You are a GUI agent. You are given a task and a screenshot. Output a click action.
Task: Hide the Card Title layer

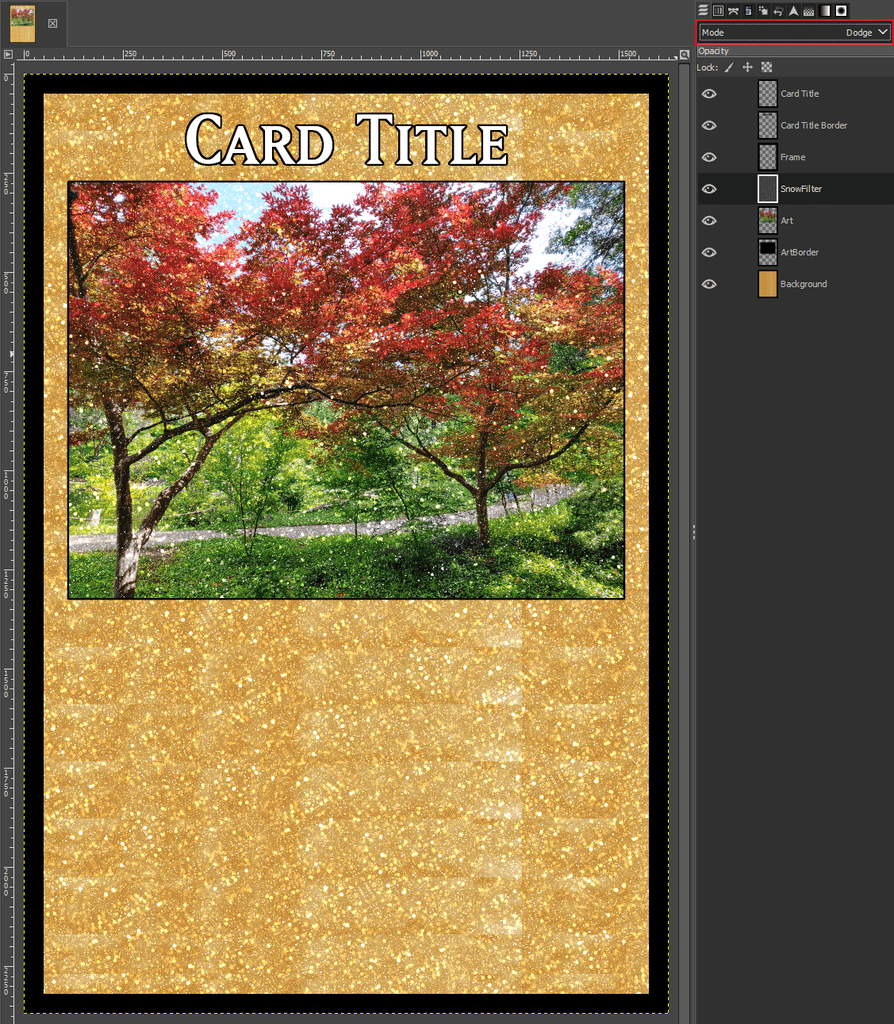(709, 93)
